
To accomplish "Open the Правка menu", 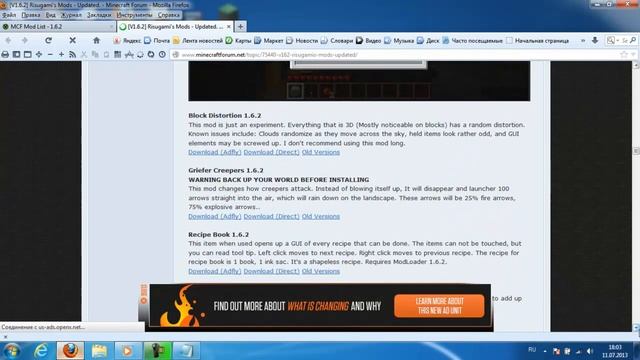I will pos(31,15).
